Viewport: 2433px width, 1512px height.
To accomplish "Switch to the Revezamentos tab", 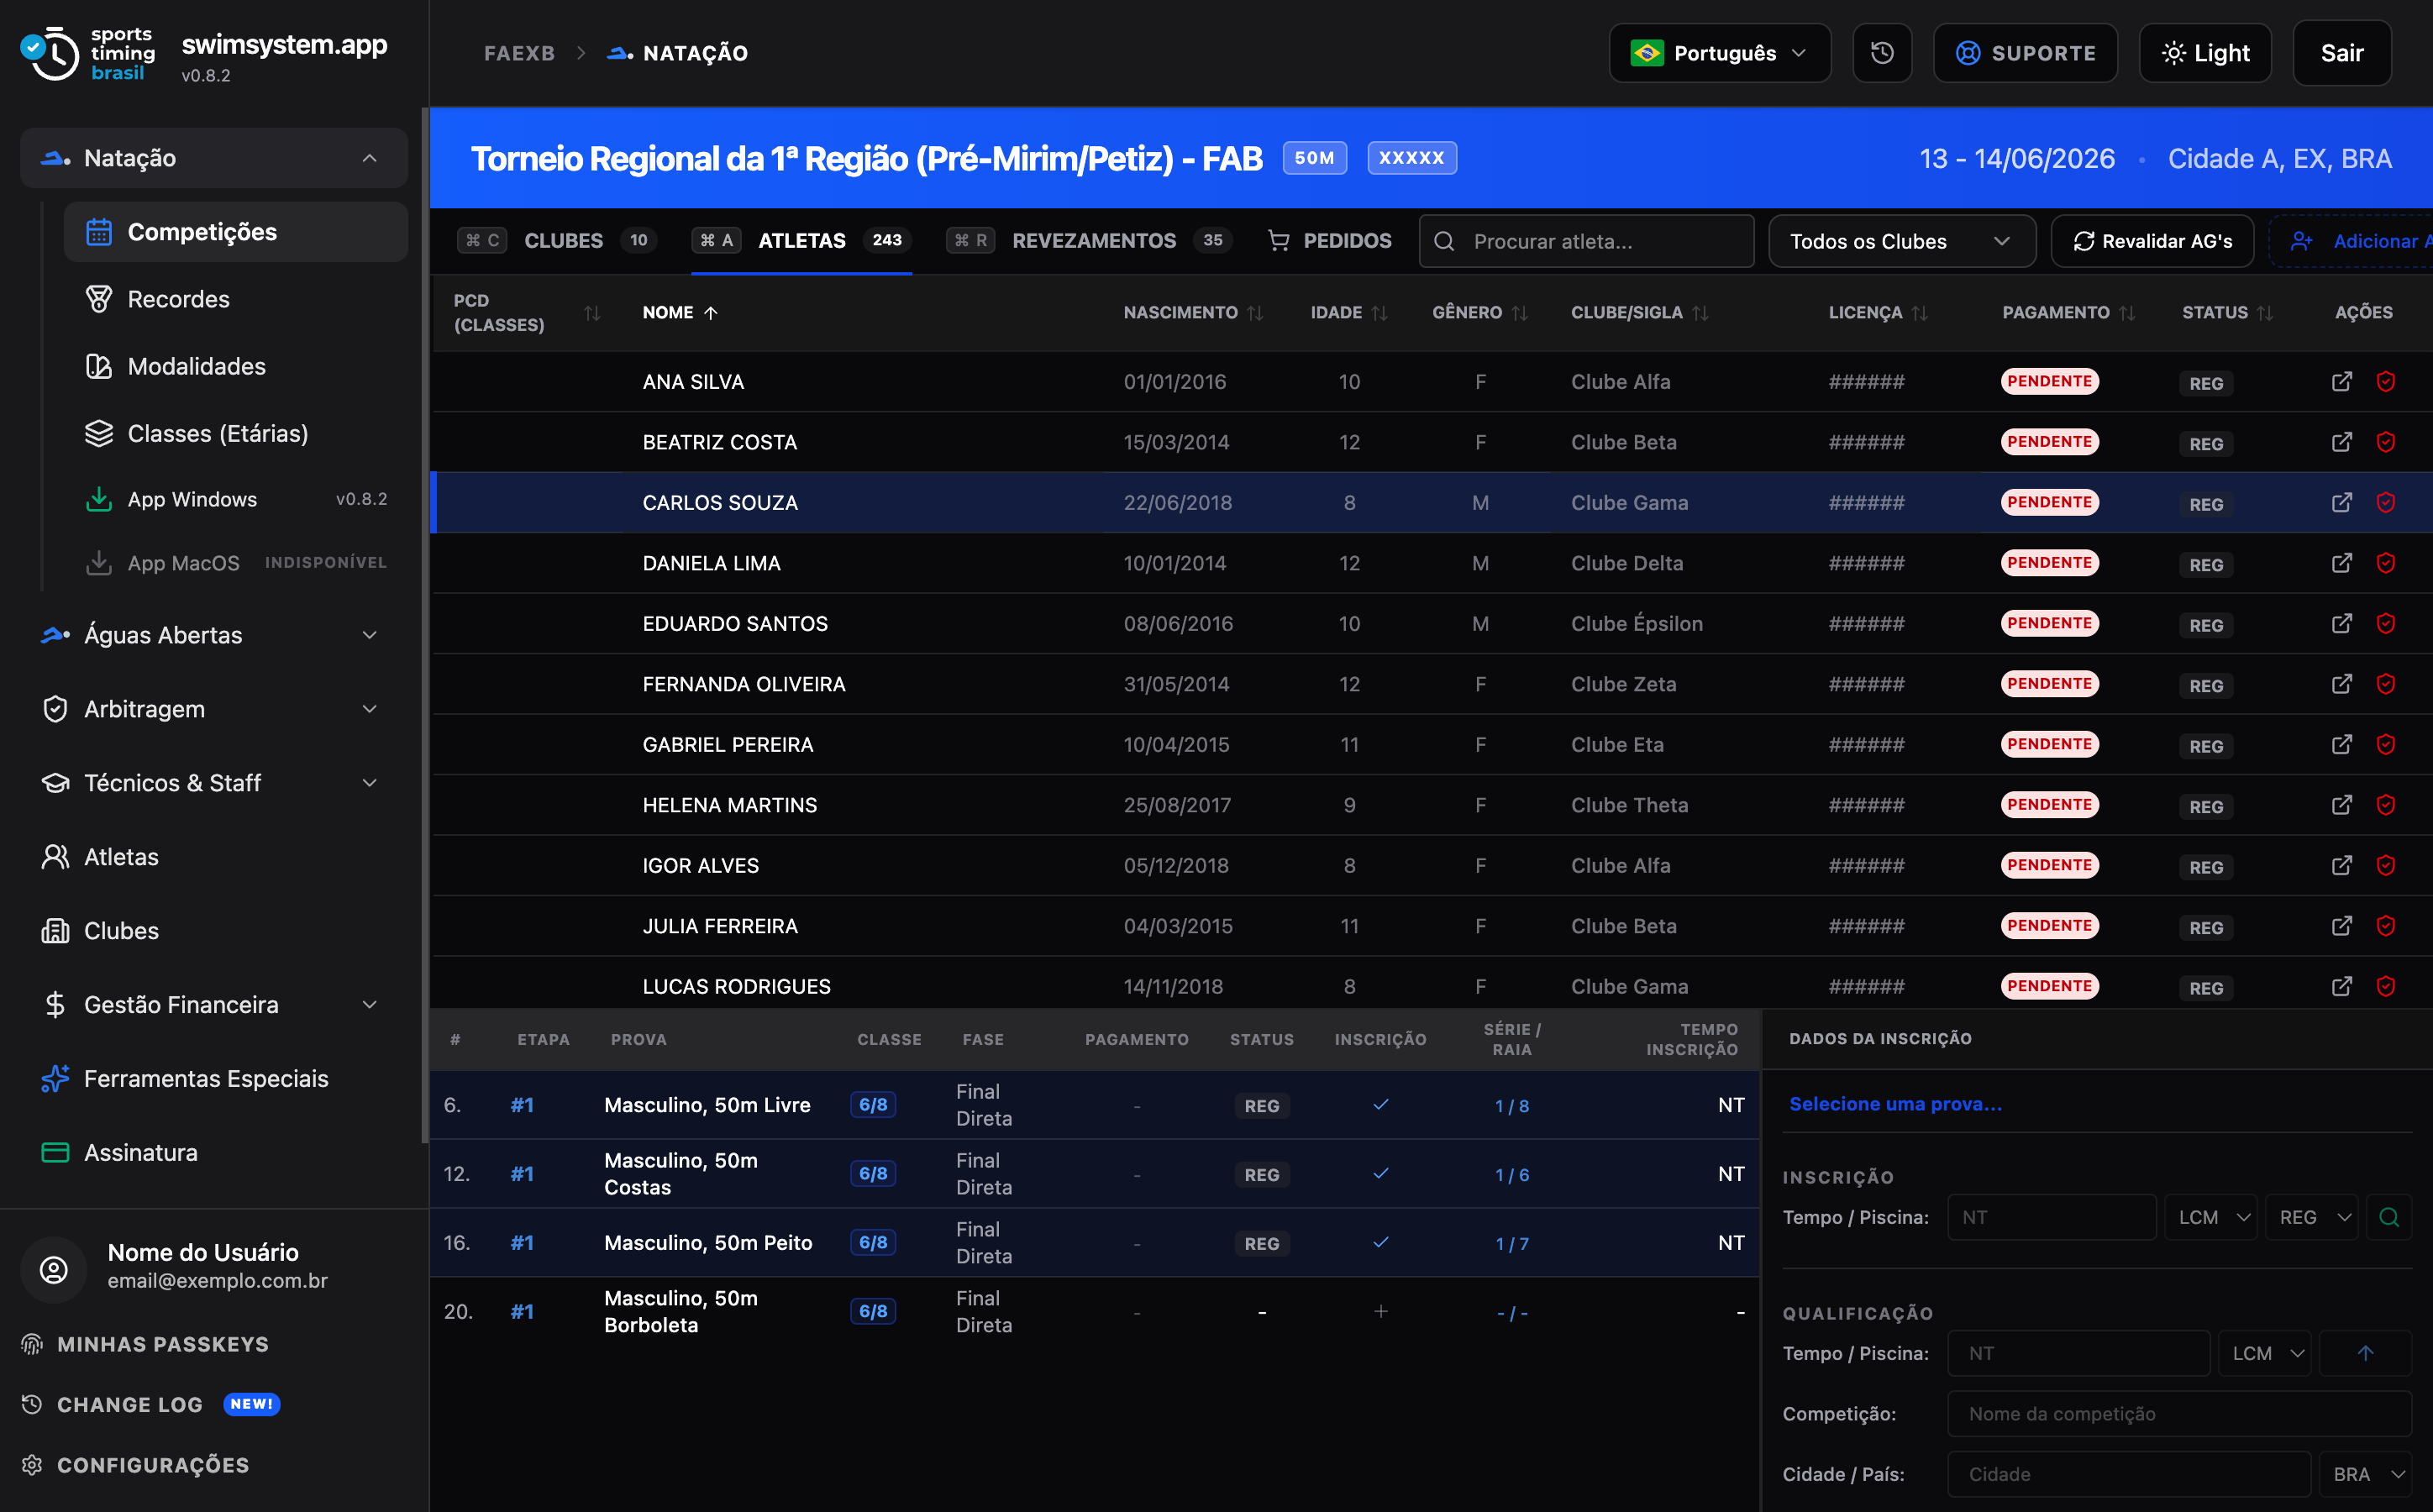I will click(x=1090, y=241).
